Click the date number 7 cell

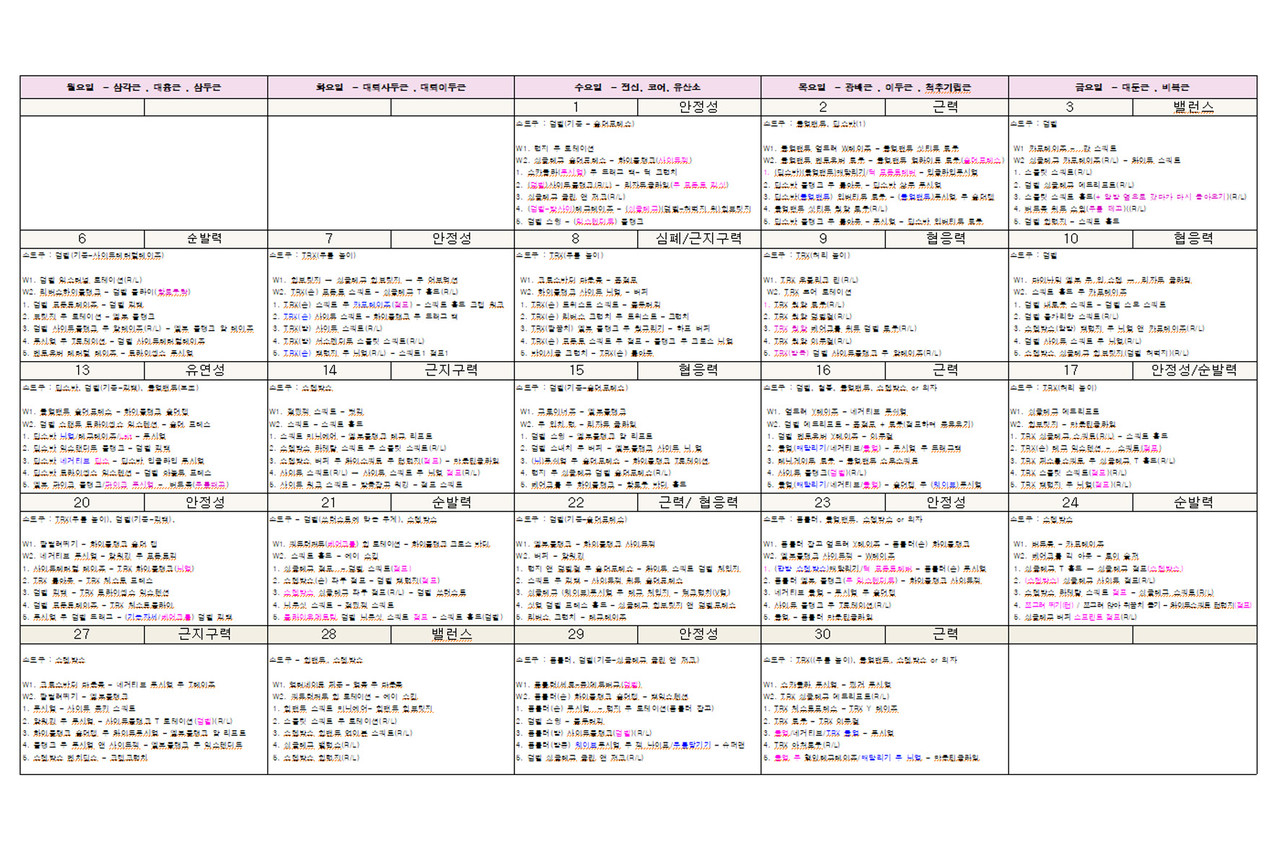pyautogui.click(x=329, y=239)
